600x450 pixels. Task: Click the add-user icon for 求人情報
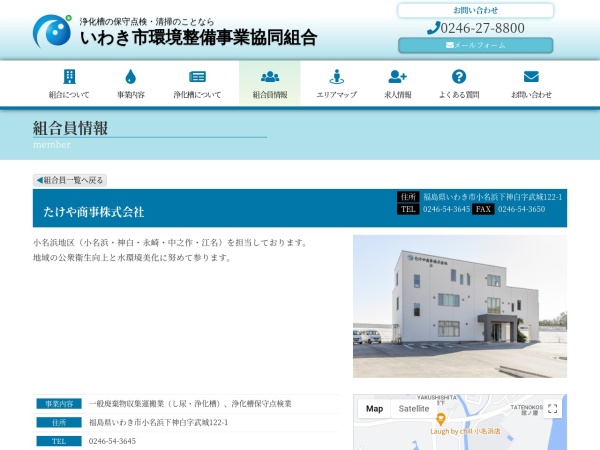pyautogui.click(x=398, y=77)
